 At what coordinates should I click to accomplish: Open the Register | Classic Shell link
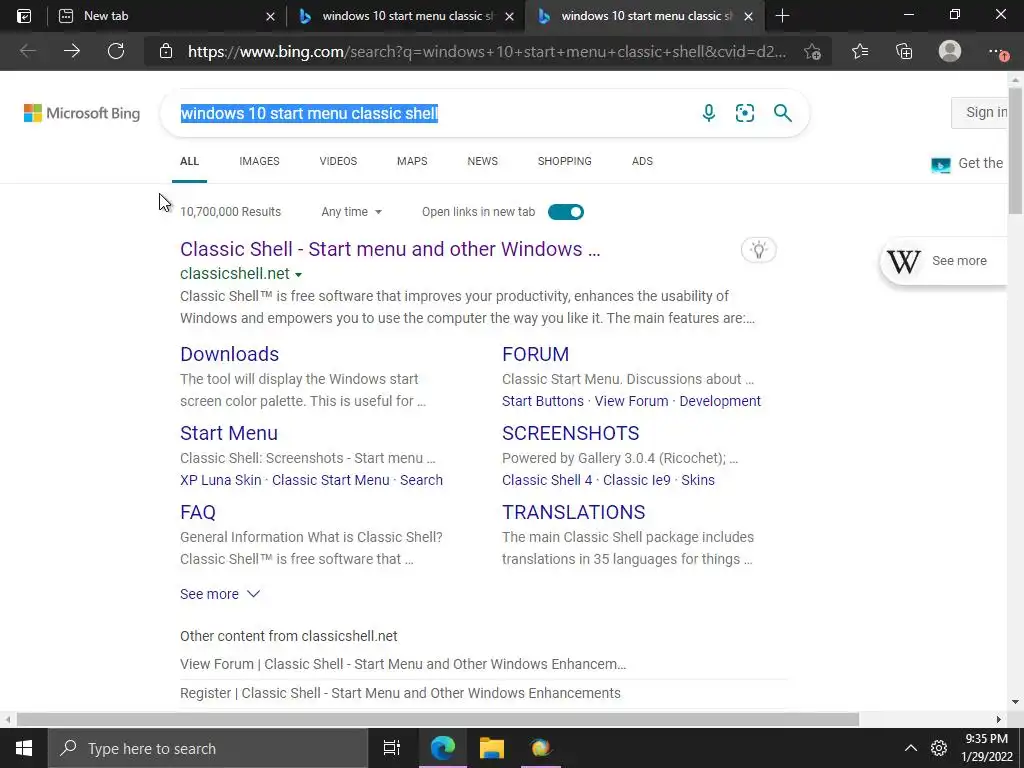pos(400,693)
